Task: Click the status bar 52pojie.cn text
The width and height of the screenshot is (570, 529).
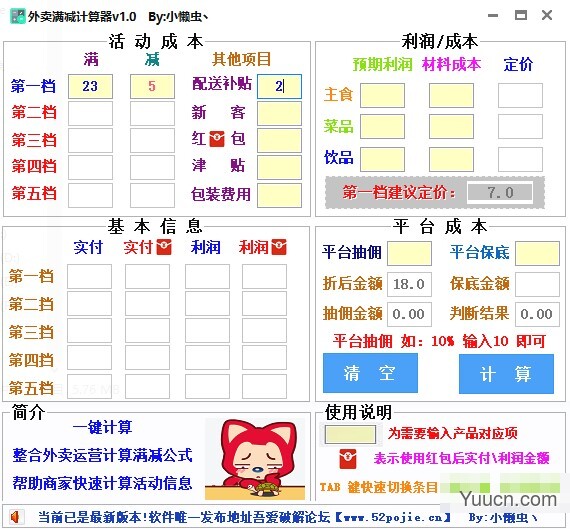Action: [x=393, y=517]
